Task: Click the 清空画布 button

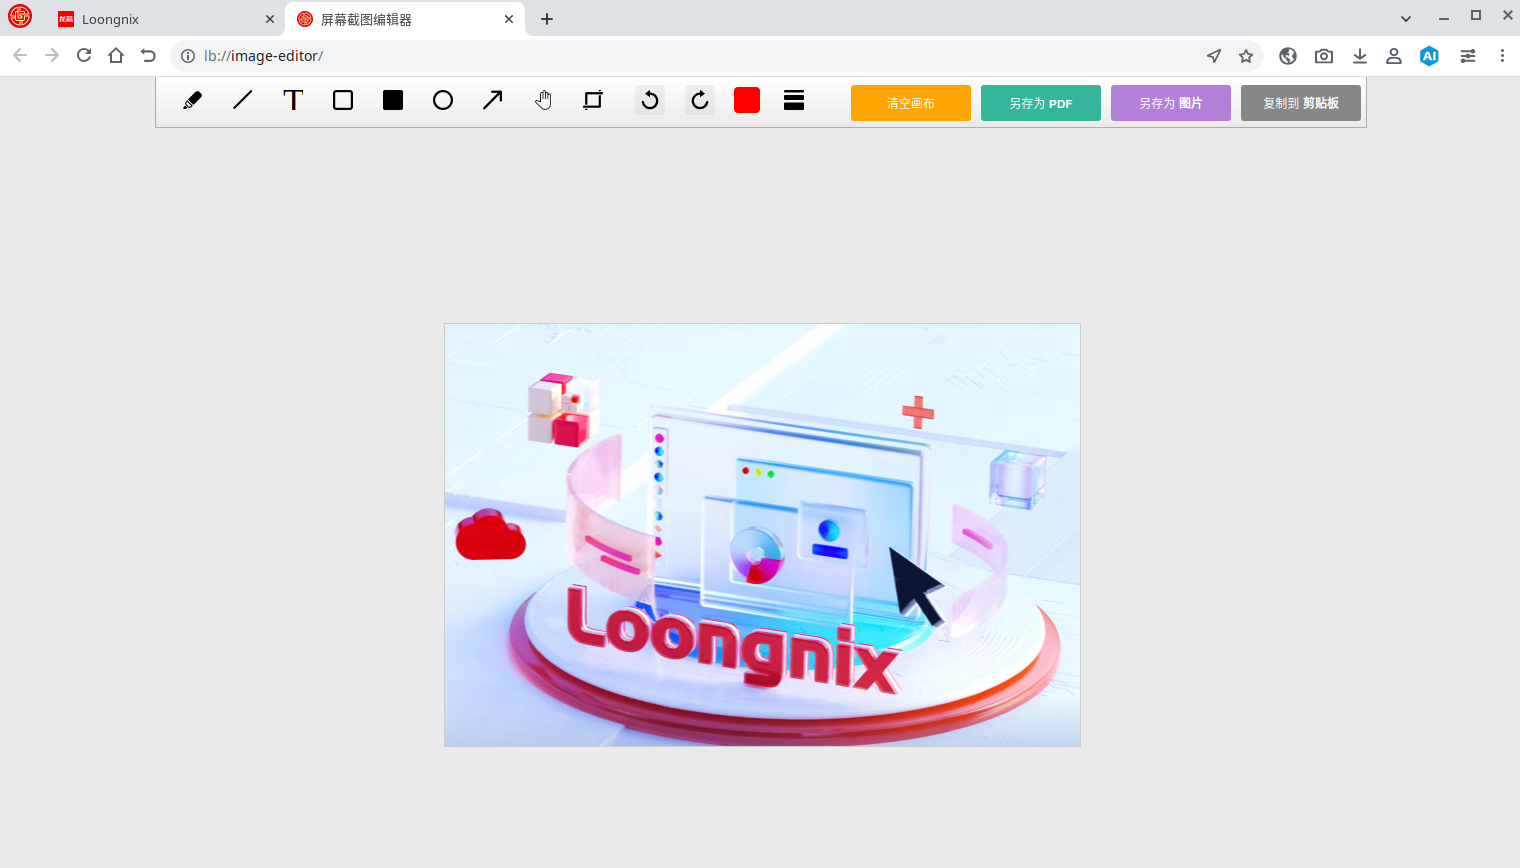Action: (911, 103)
